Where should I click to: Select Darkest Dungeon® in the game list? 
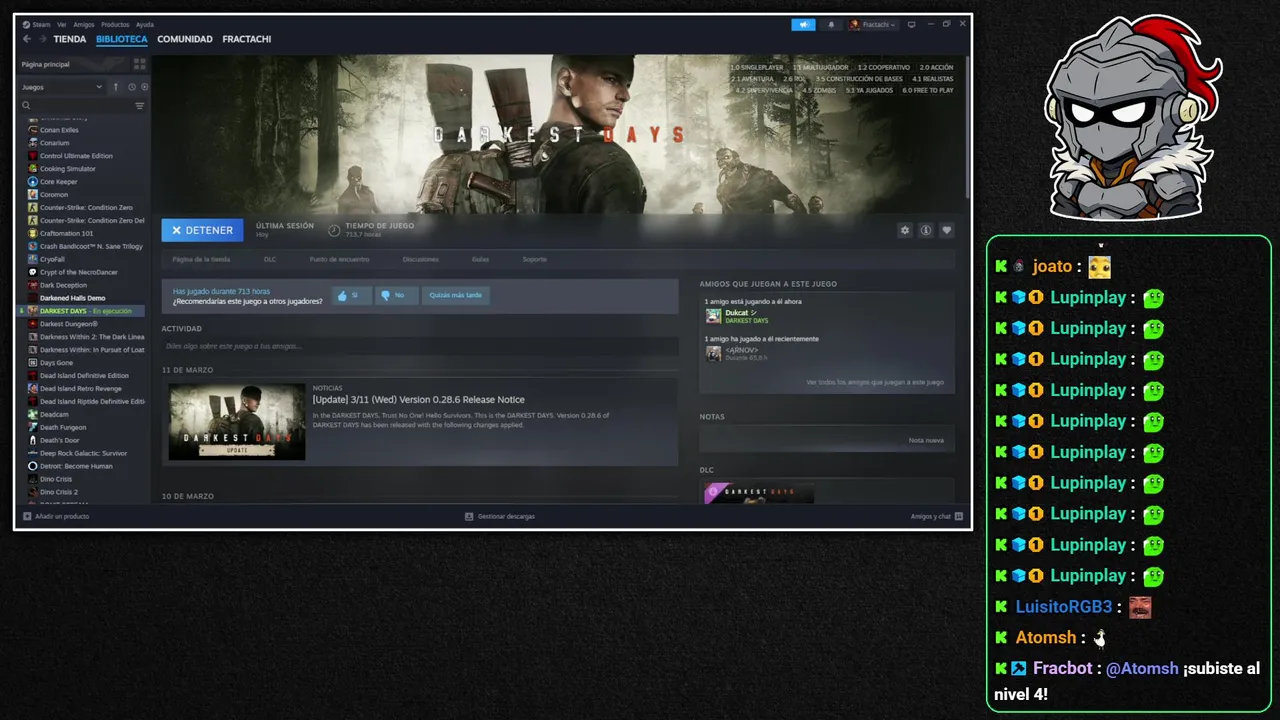tap(82, 324)
